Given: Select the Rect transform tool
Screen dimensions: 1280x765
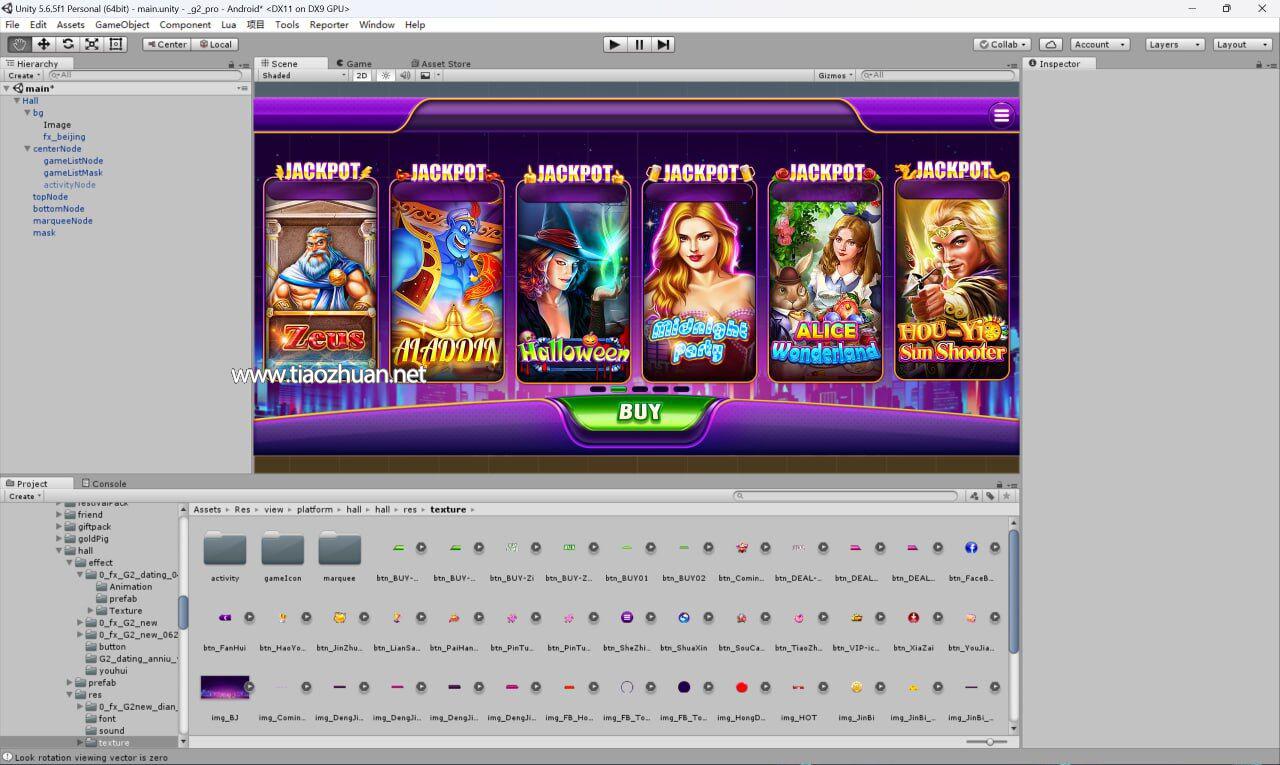Looking at the screenshot, I should point(115,44).
